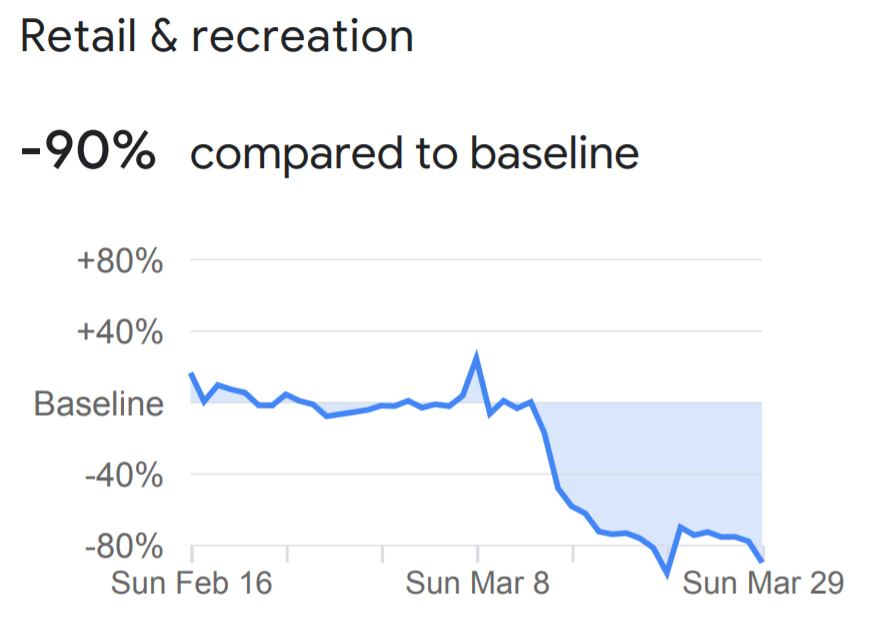Screen dimensions: 891x618
Task: Select the line's first point at the left edge
Action: 191,373
